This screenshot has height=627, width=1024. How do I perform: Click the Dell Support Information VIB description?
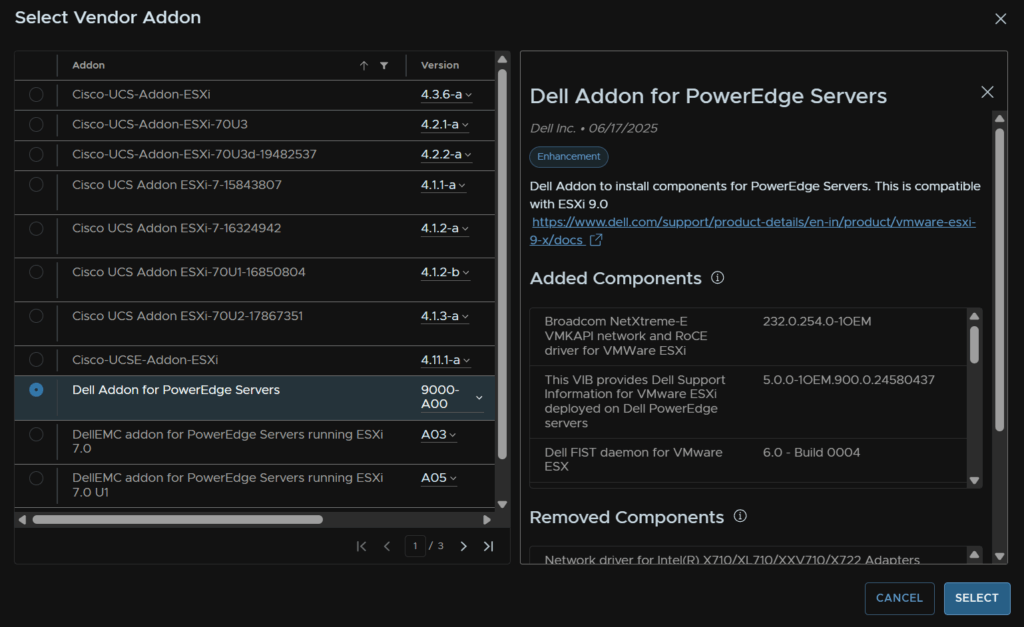point(635,401)
